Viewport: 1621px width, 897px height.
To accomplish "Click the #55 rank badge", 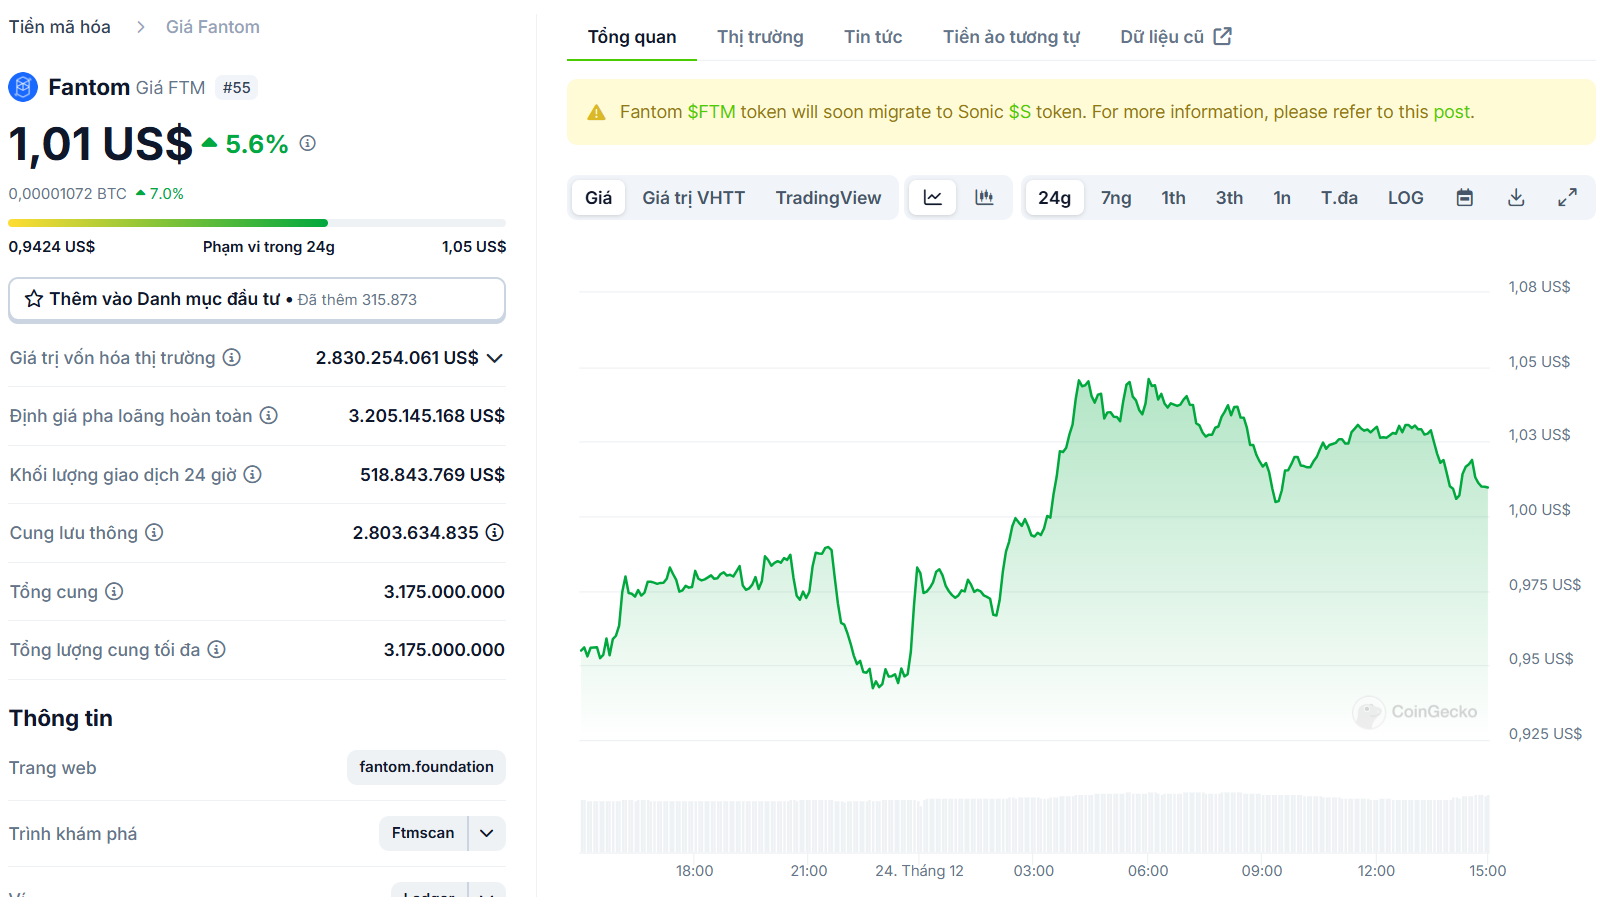I will tap(237, 87).
